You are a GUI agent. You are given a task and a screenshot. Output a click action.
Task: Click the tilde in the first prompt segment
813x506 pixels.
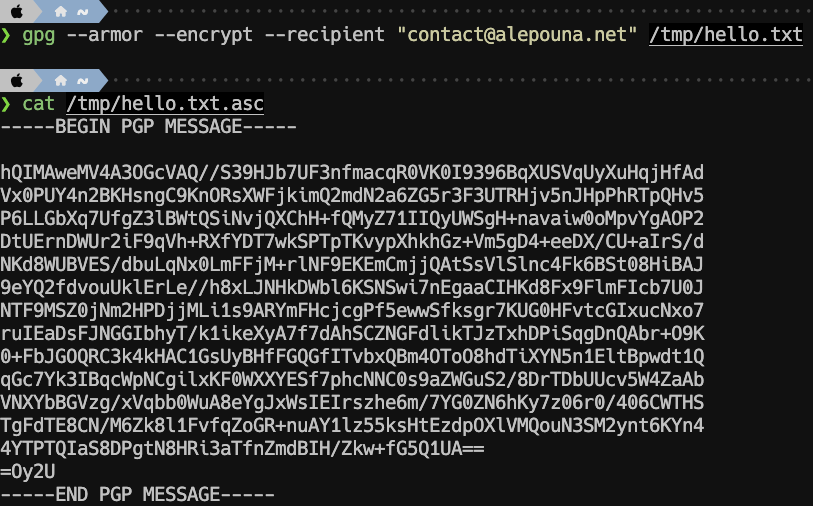click(x=81, y=9)
